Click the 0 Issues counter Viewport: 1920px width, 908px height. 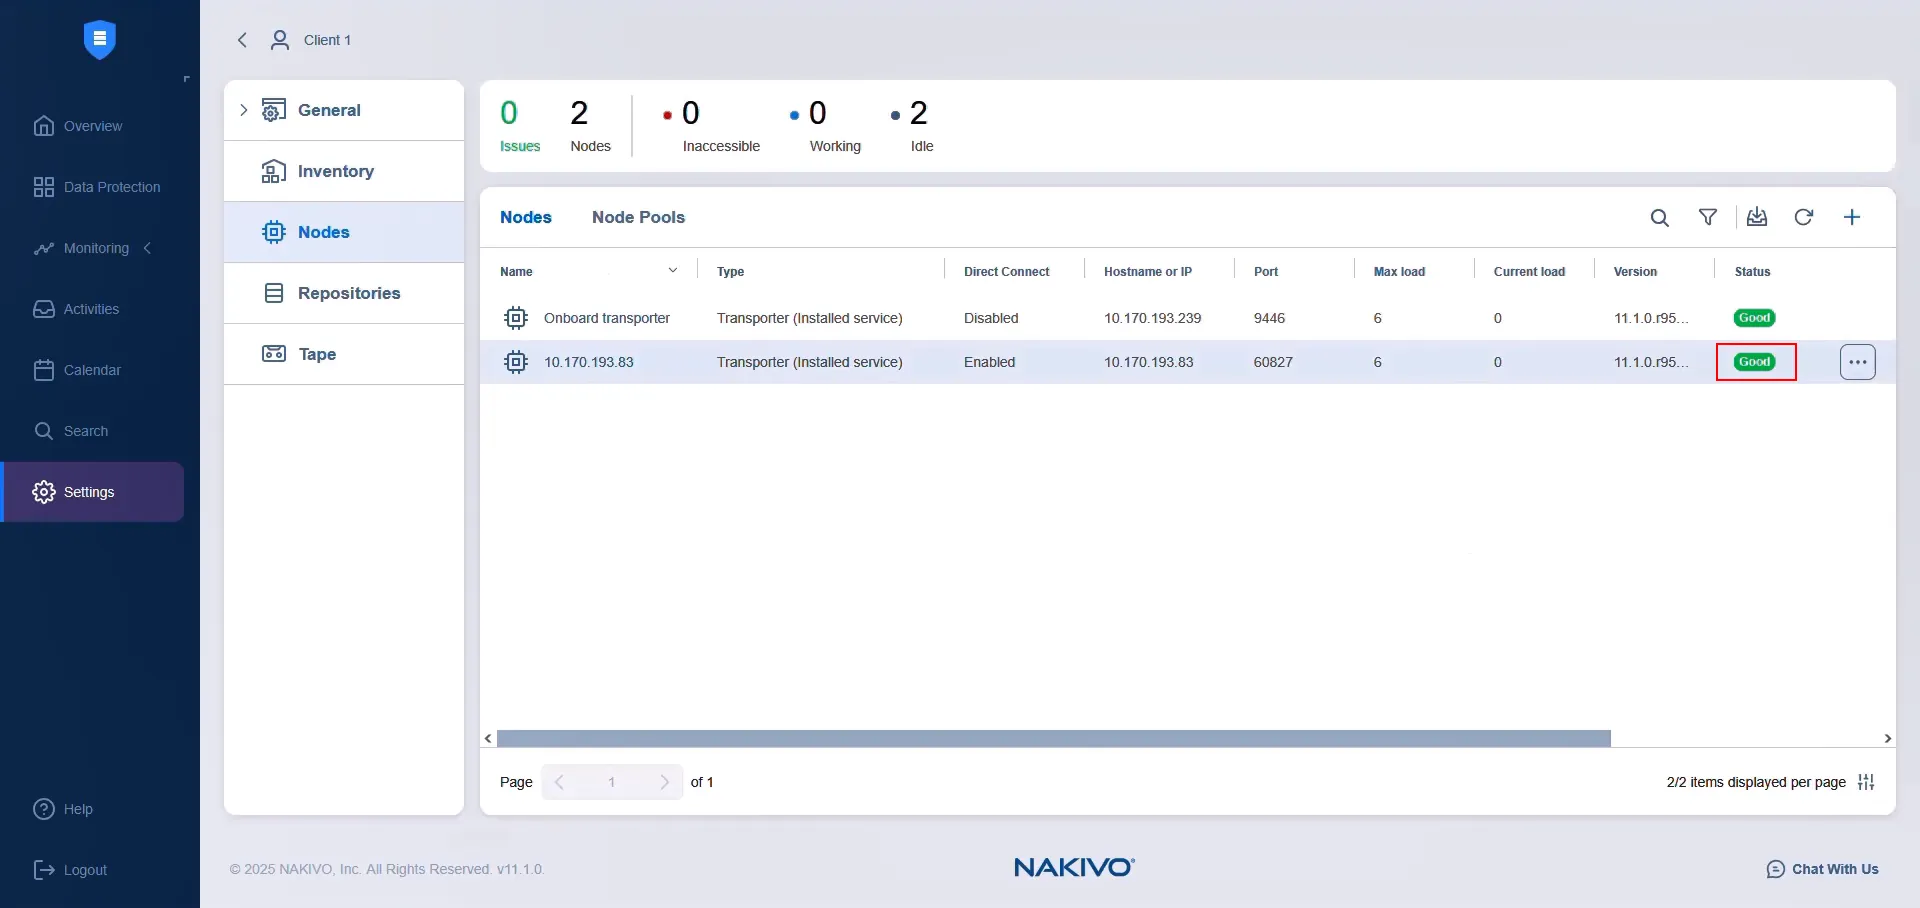519,126
